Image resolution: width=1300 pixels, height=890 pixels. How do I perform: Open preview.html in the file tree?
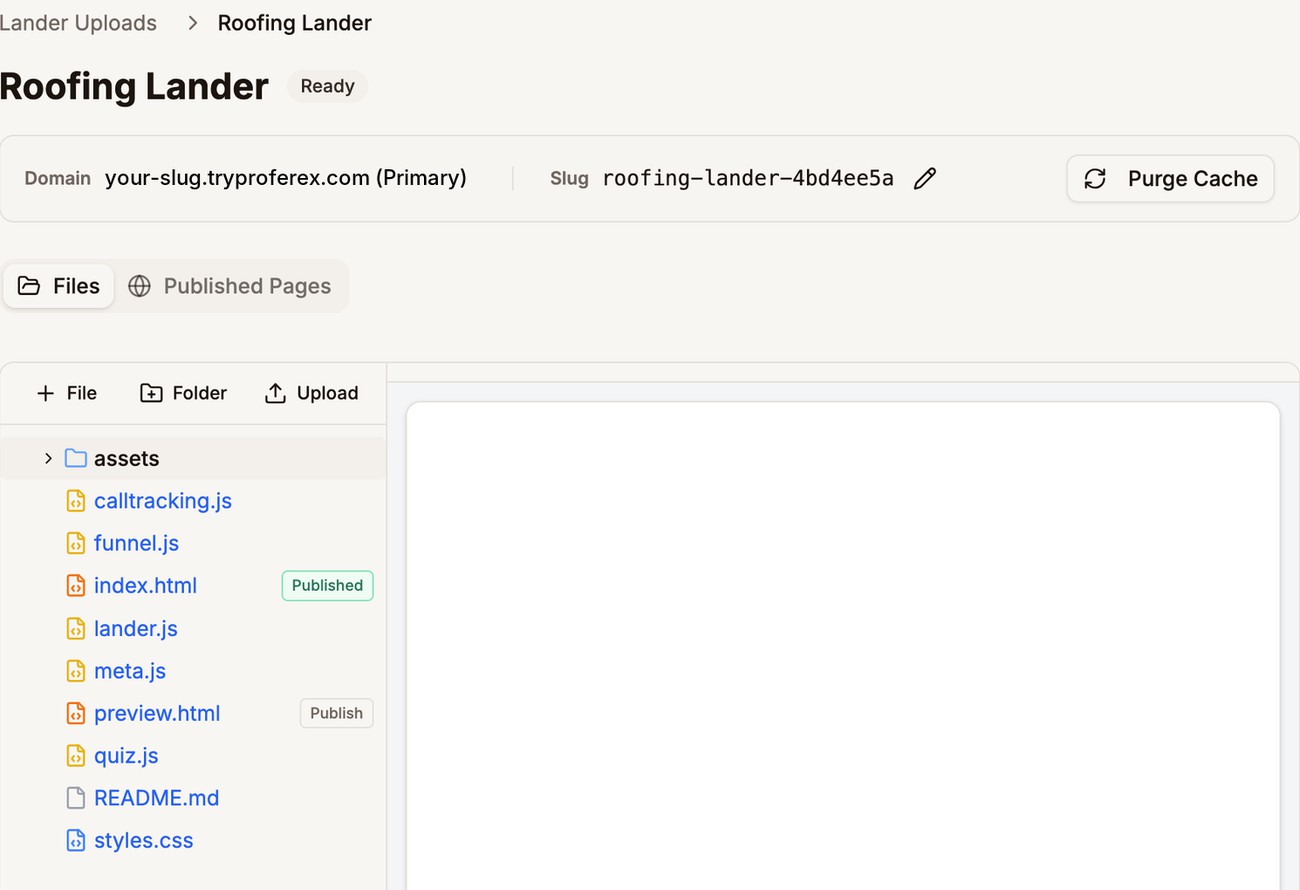[x=157, y=713]
